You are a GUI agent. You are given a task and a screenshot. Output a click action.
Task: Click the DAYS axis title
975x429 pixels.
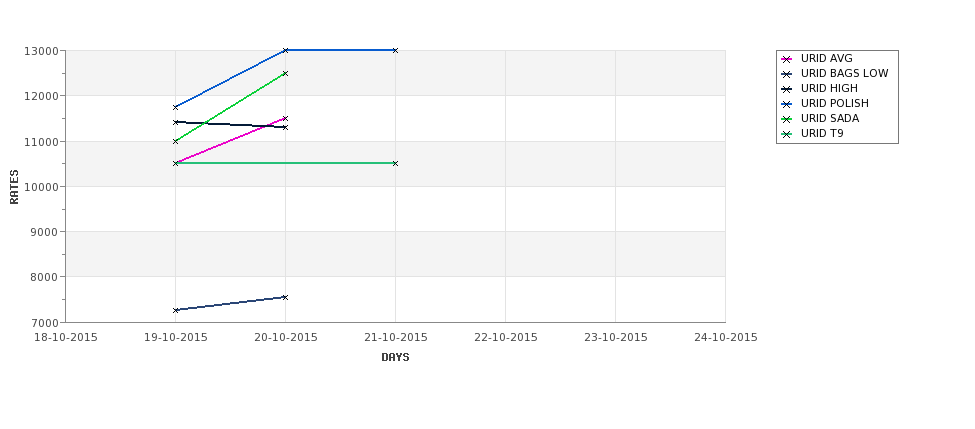[x=395, y=358]
